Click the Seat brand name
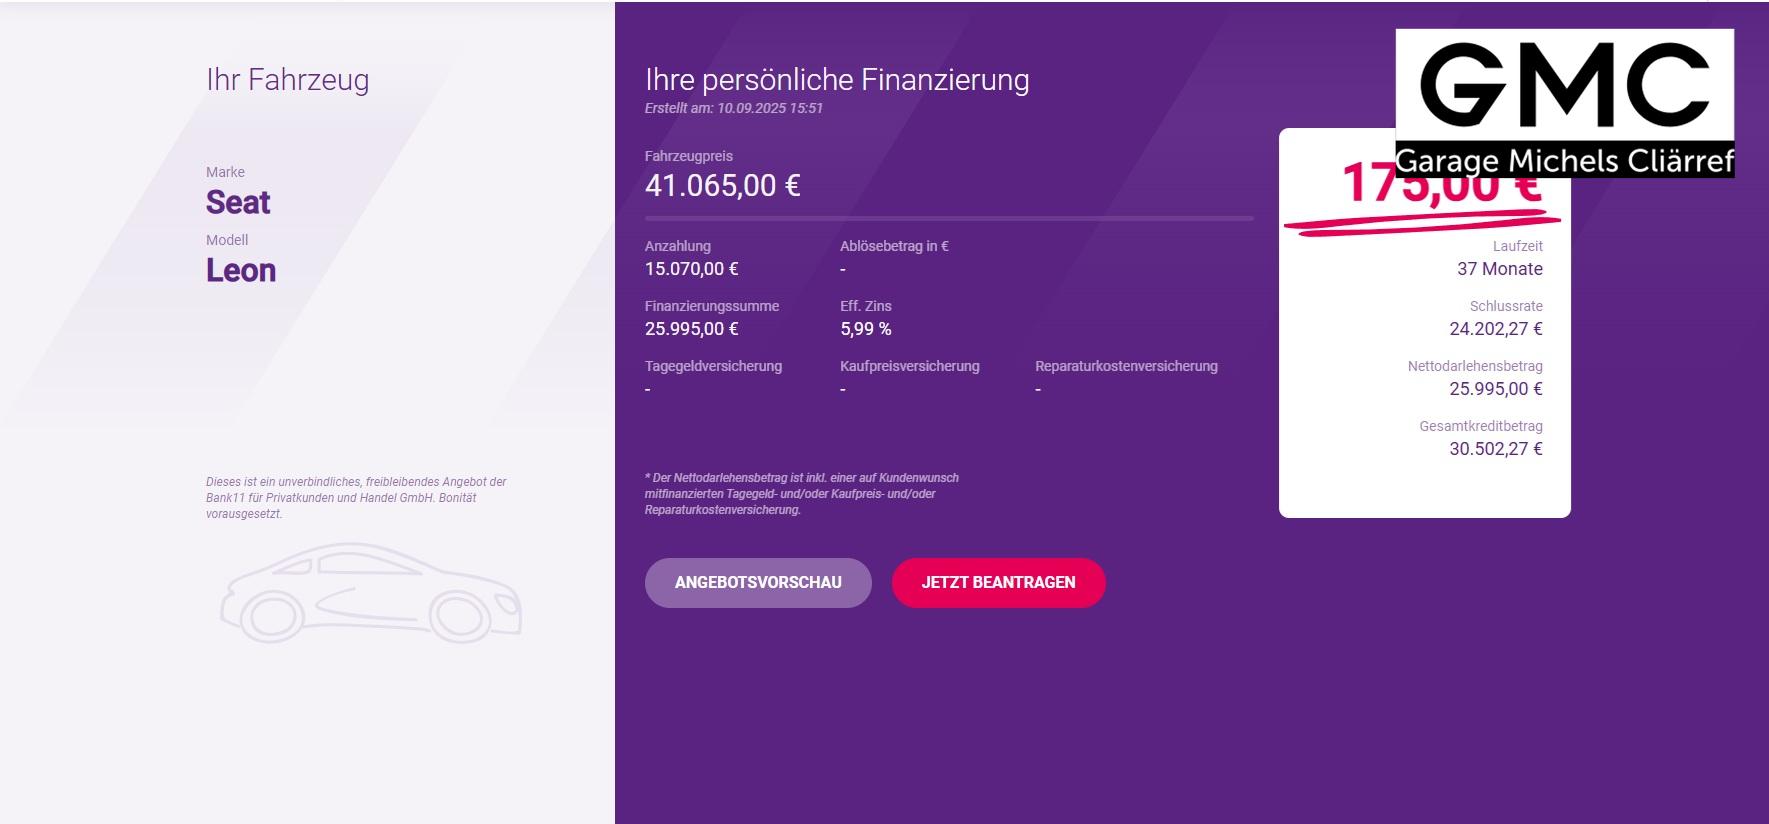The height and width of the screenshot is (824, 1769). (238, 202)
